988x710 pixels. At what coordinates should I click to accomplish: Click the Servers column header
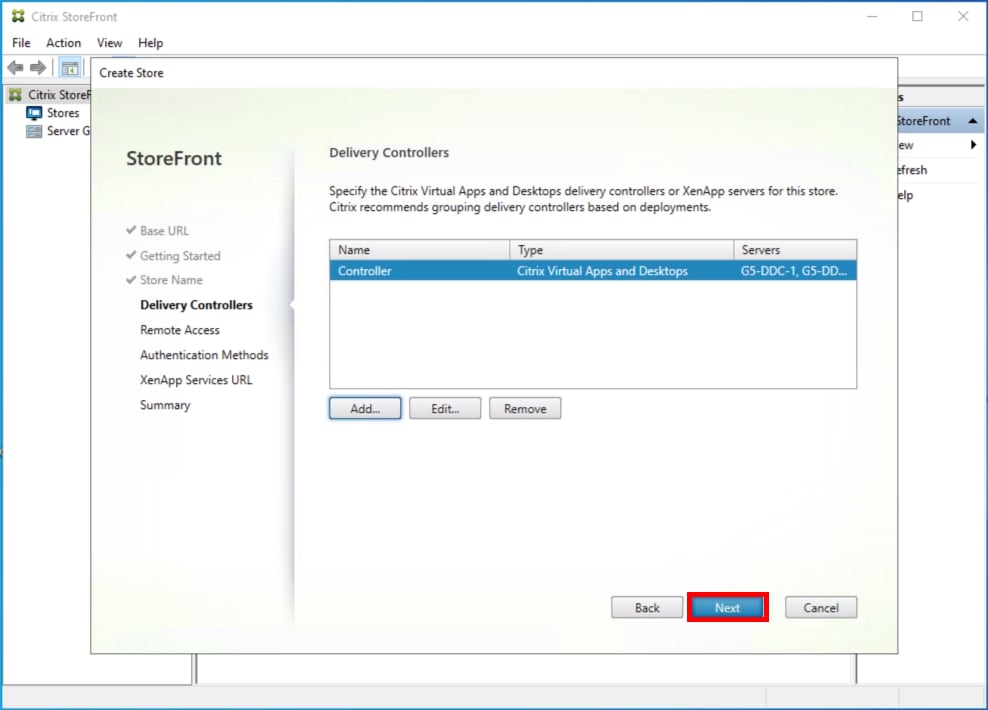click(x=795, y=250)
